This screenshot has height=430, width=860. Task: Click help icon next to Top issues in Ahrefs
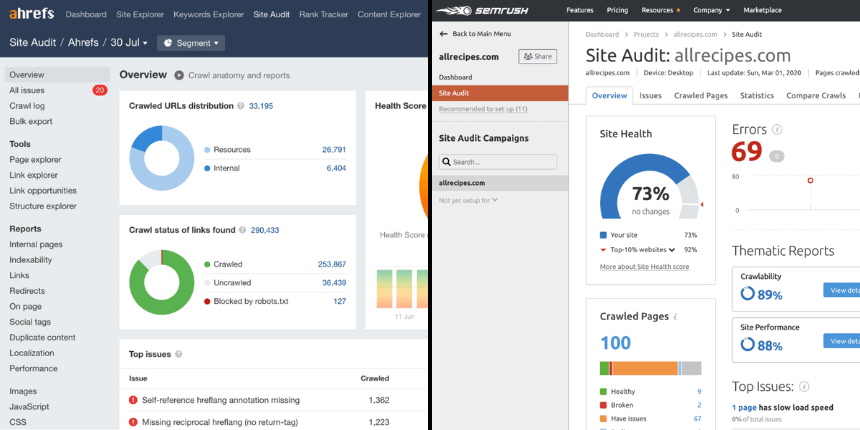(x=179, y=354)
